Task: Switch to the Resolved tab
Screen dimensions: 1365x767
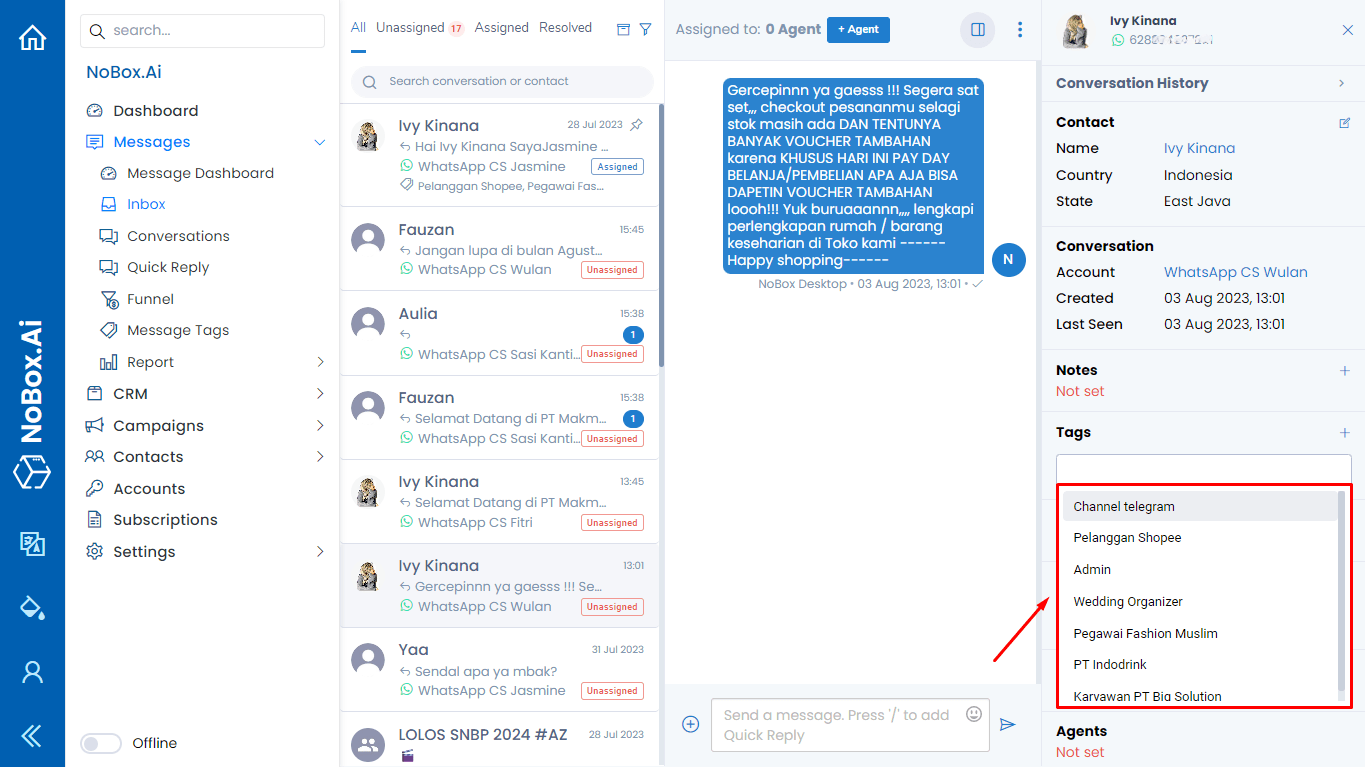Action: [565, 27]
